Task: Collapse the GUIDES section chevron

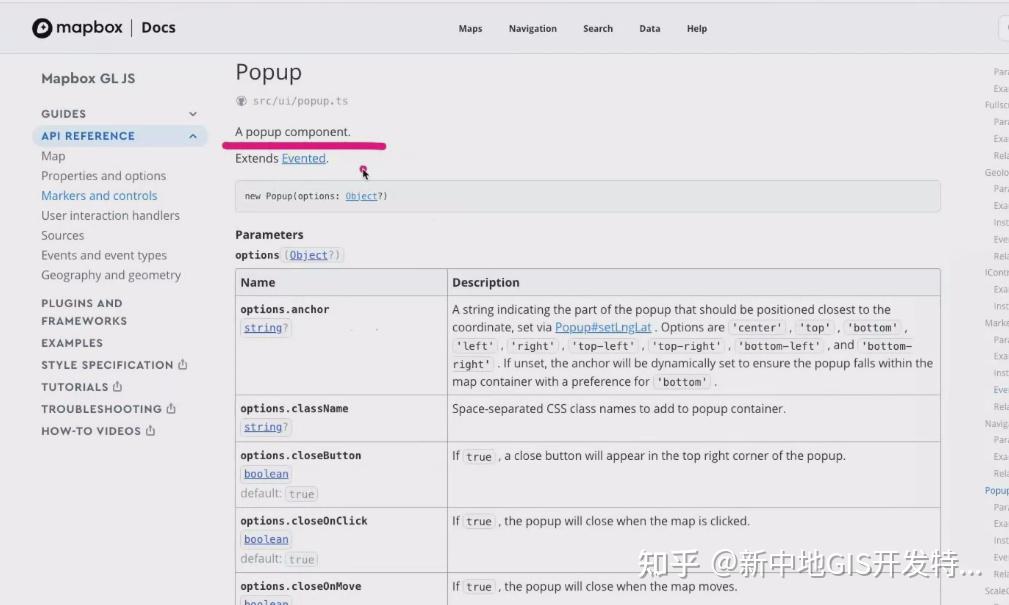Action: pyautogui.click(x=192, y=113)
